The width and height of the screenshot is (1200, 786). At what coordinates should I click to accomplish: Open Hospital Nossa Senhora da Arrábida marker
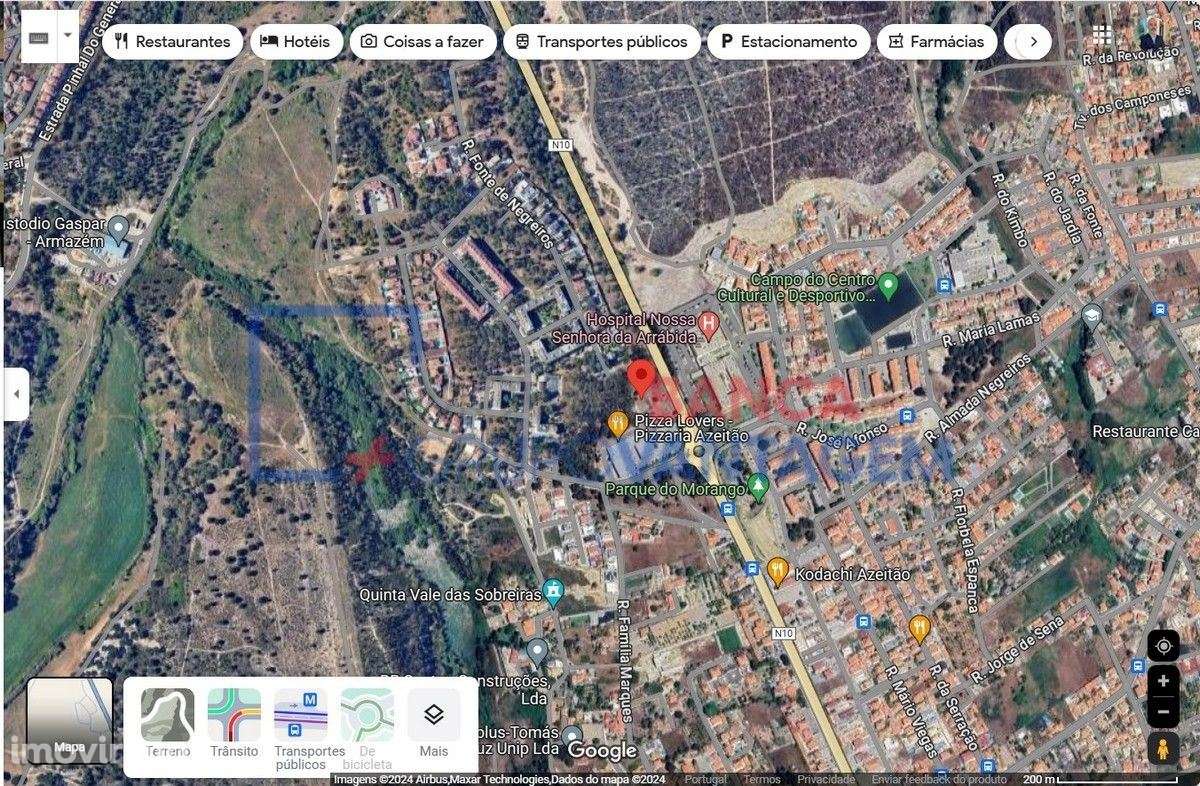click(708, 323)
